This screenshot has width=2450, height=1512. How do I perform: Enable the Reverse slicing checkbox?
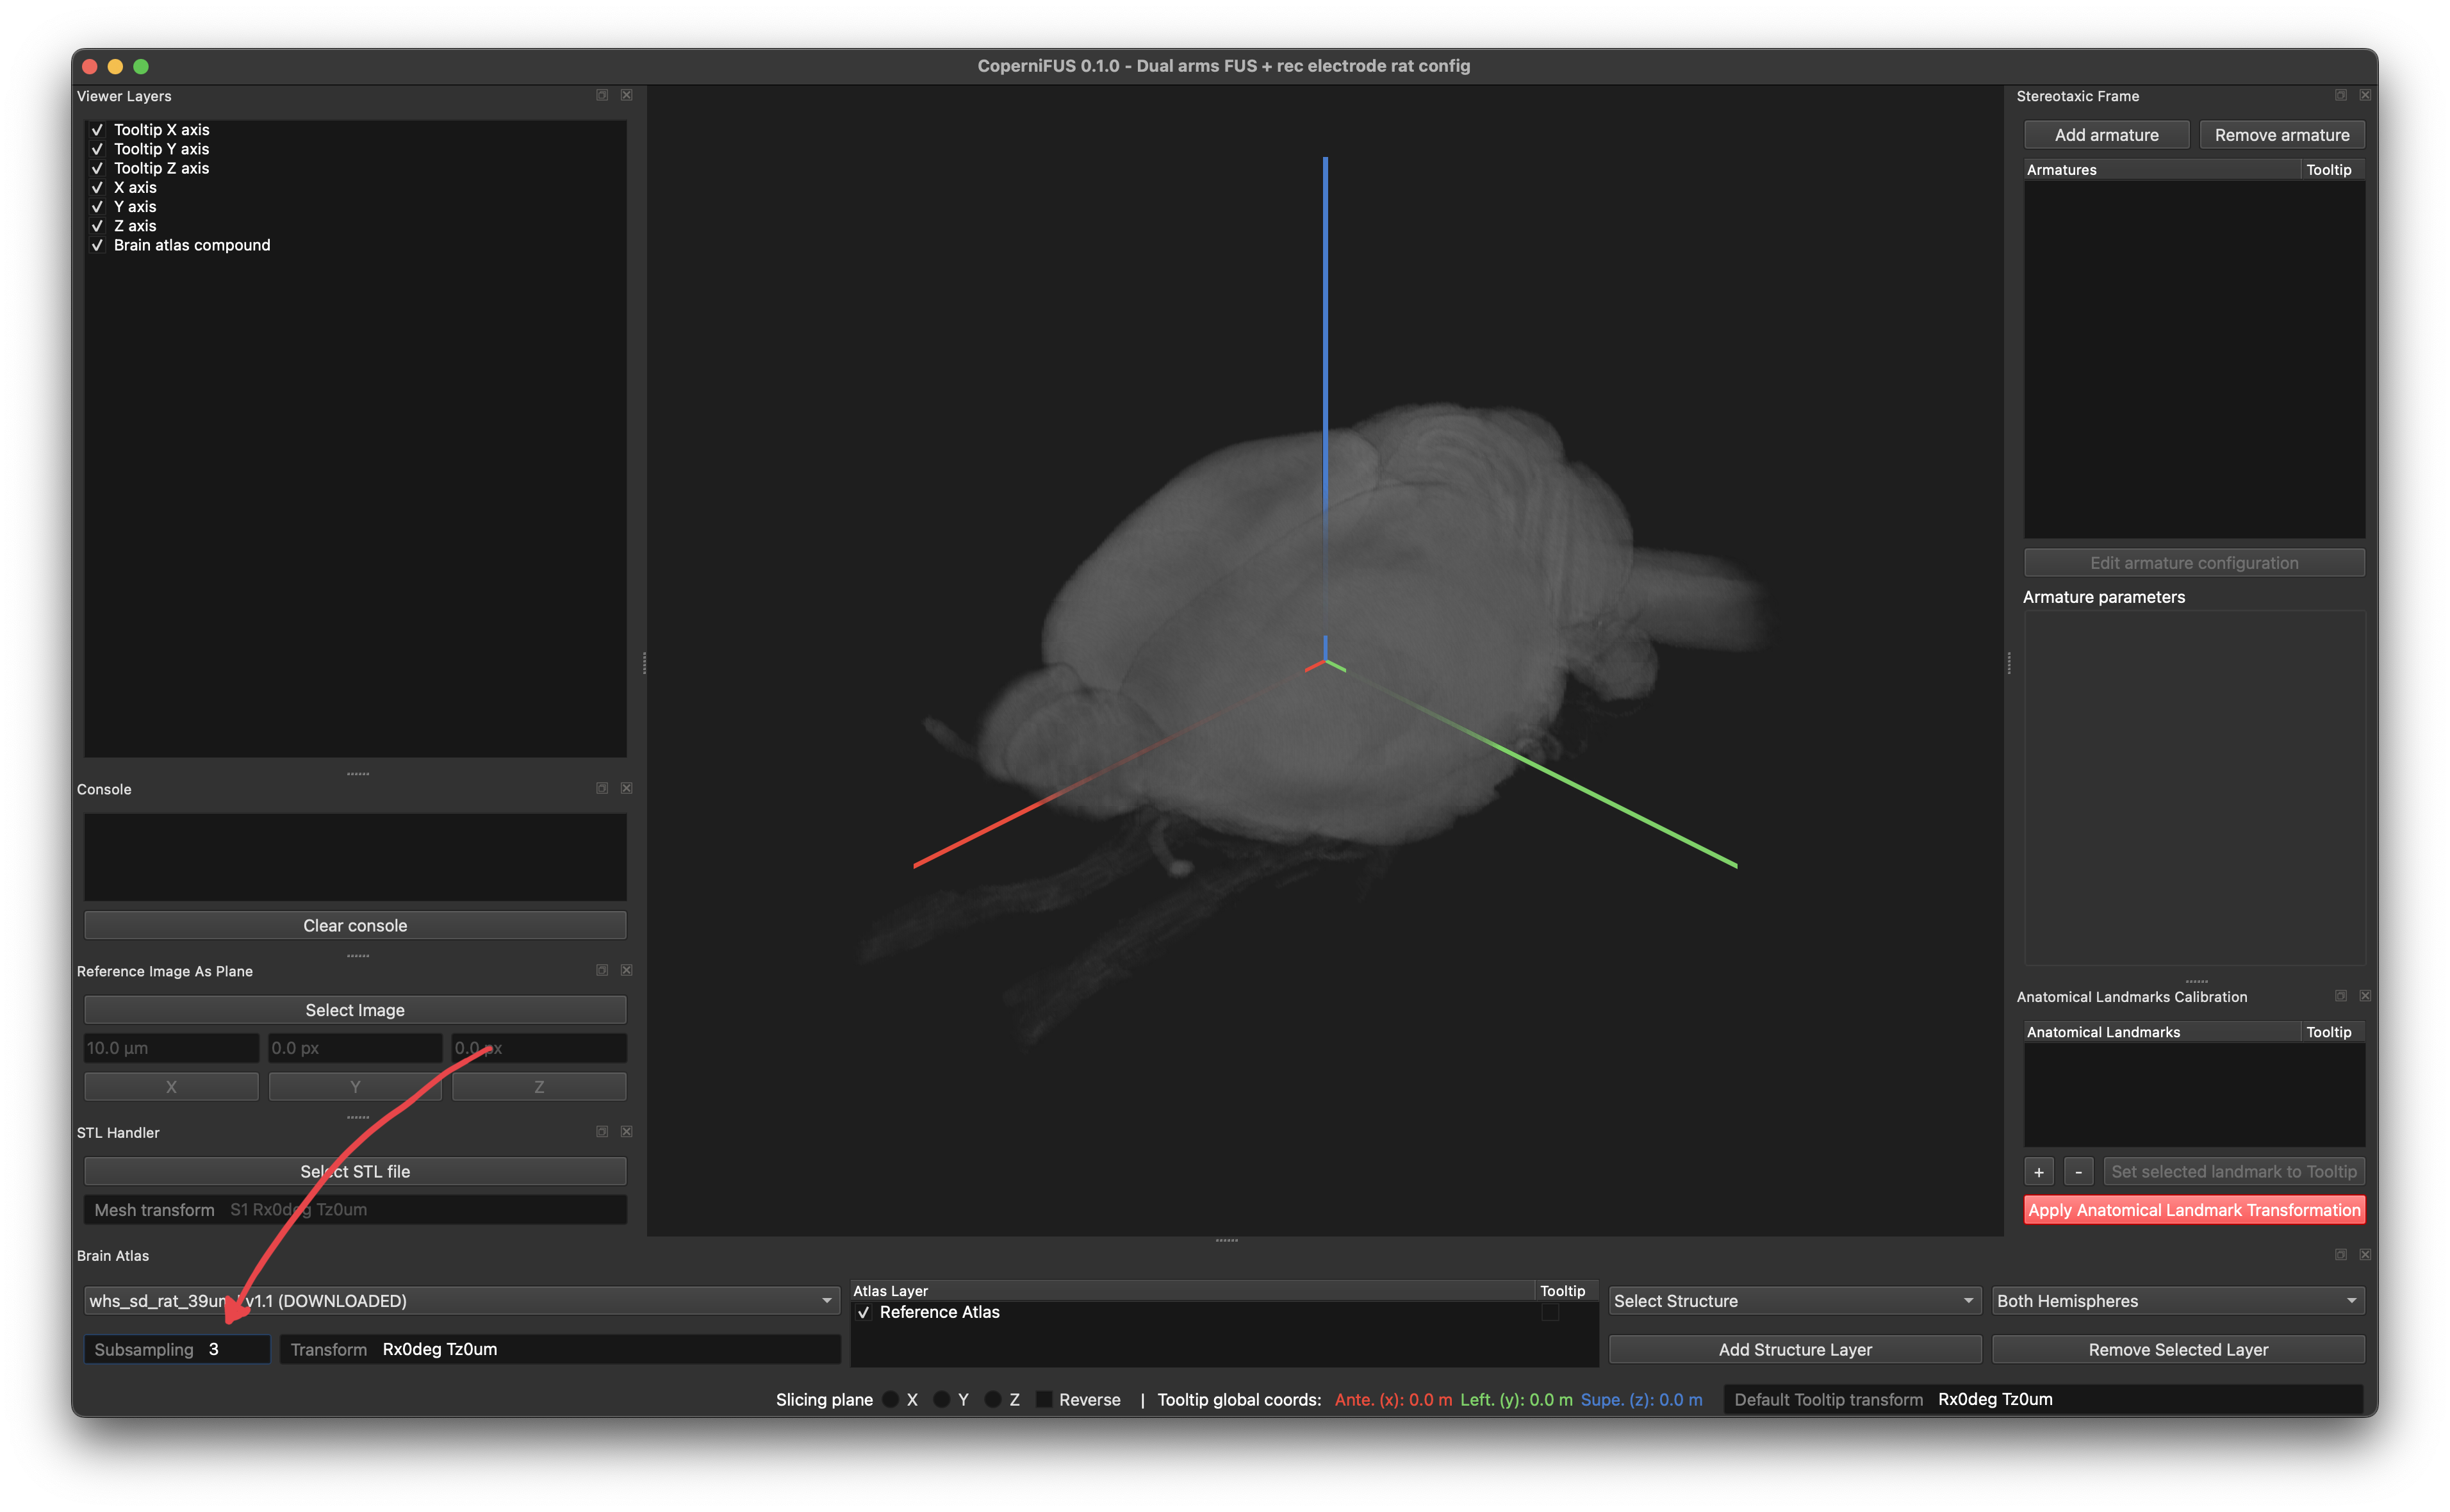tap(1044, 1399)
